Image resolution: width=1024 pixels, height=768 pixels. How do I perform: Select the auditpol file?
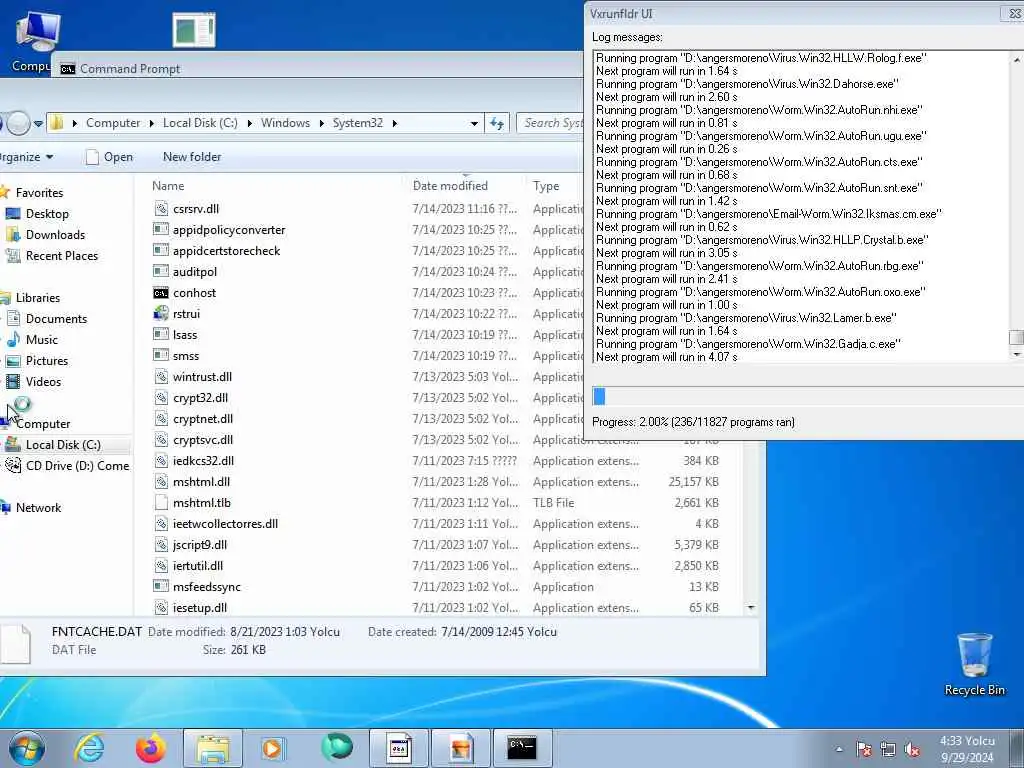point(195,272)
